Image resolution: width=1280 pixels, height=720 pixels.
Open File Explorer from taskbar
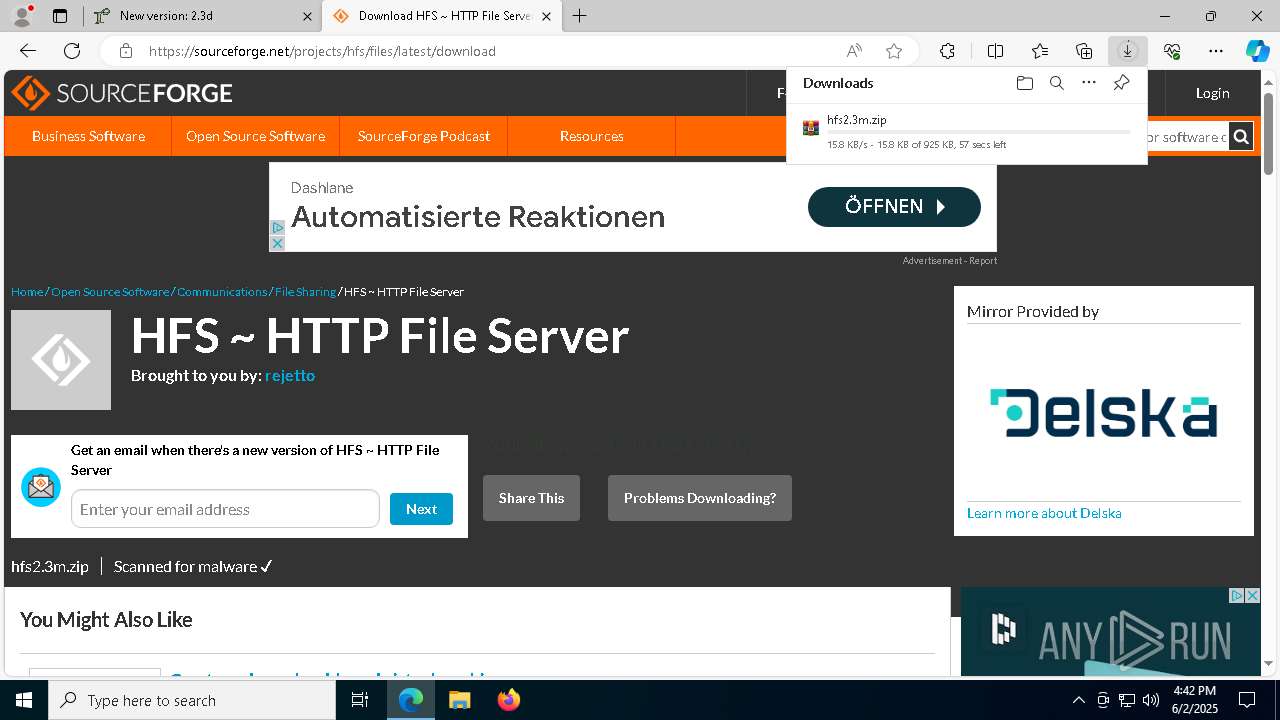459,700
